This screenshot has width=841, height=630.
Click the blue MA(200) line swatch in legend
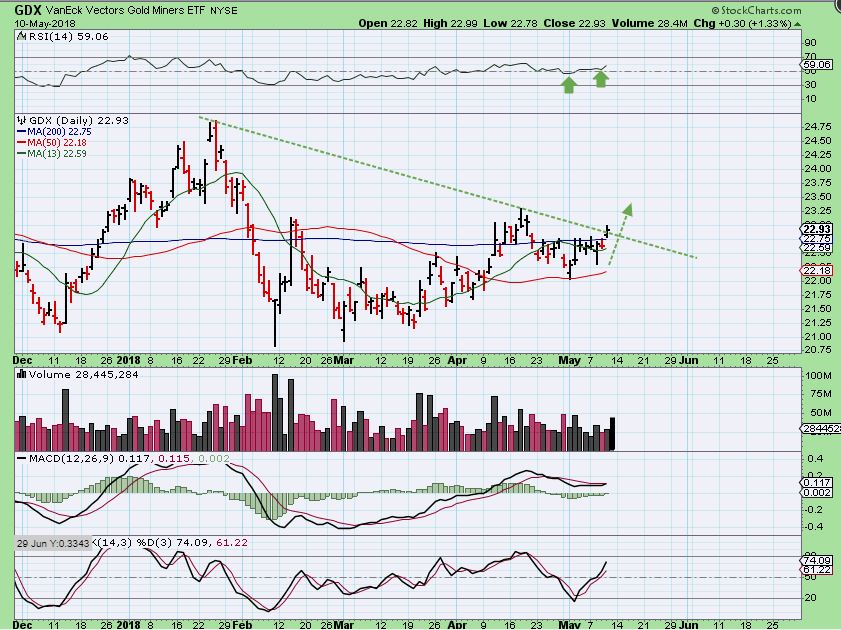[x=22, y=132]
